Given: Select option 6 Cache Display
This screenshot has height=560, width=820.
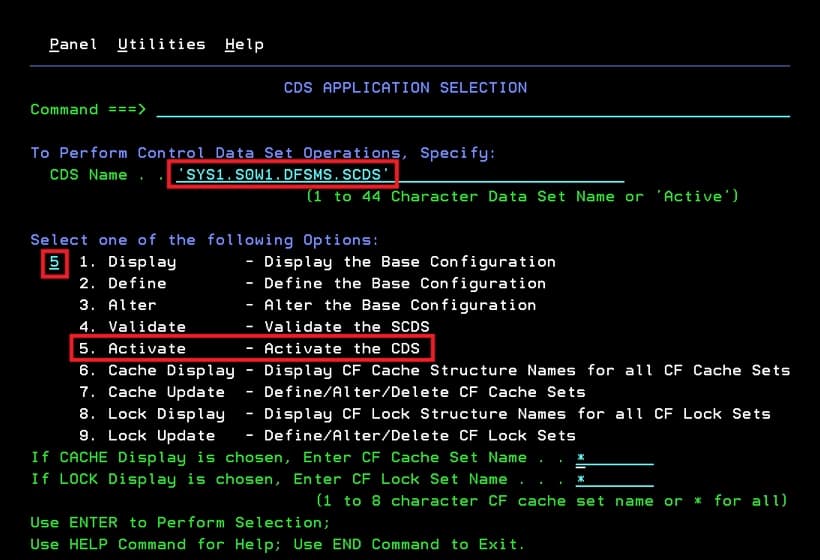Looking at the screenshot, I should tap(156, 370).
